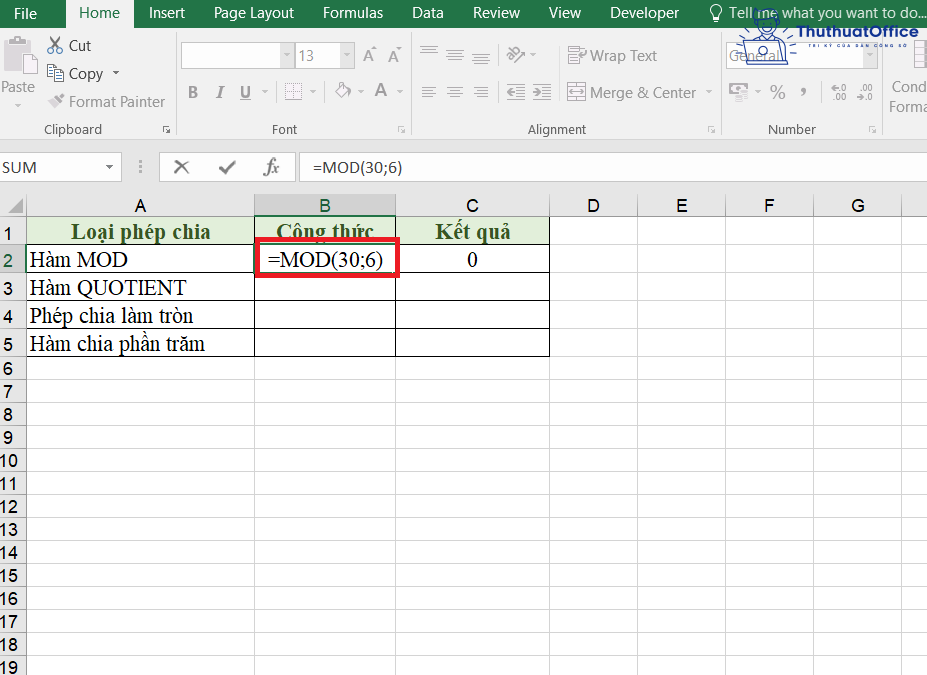Click the Percent Style icon

[777, 92]
